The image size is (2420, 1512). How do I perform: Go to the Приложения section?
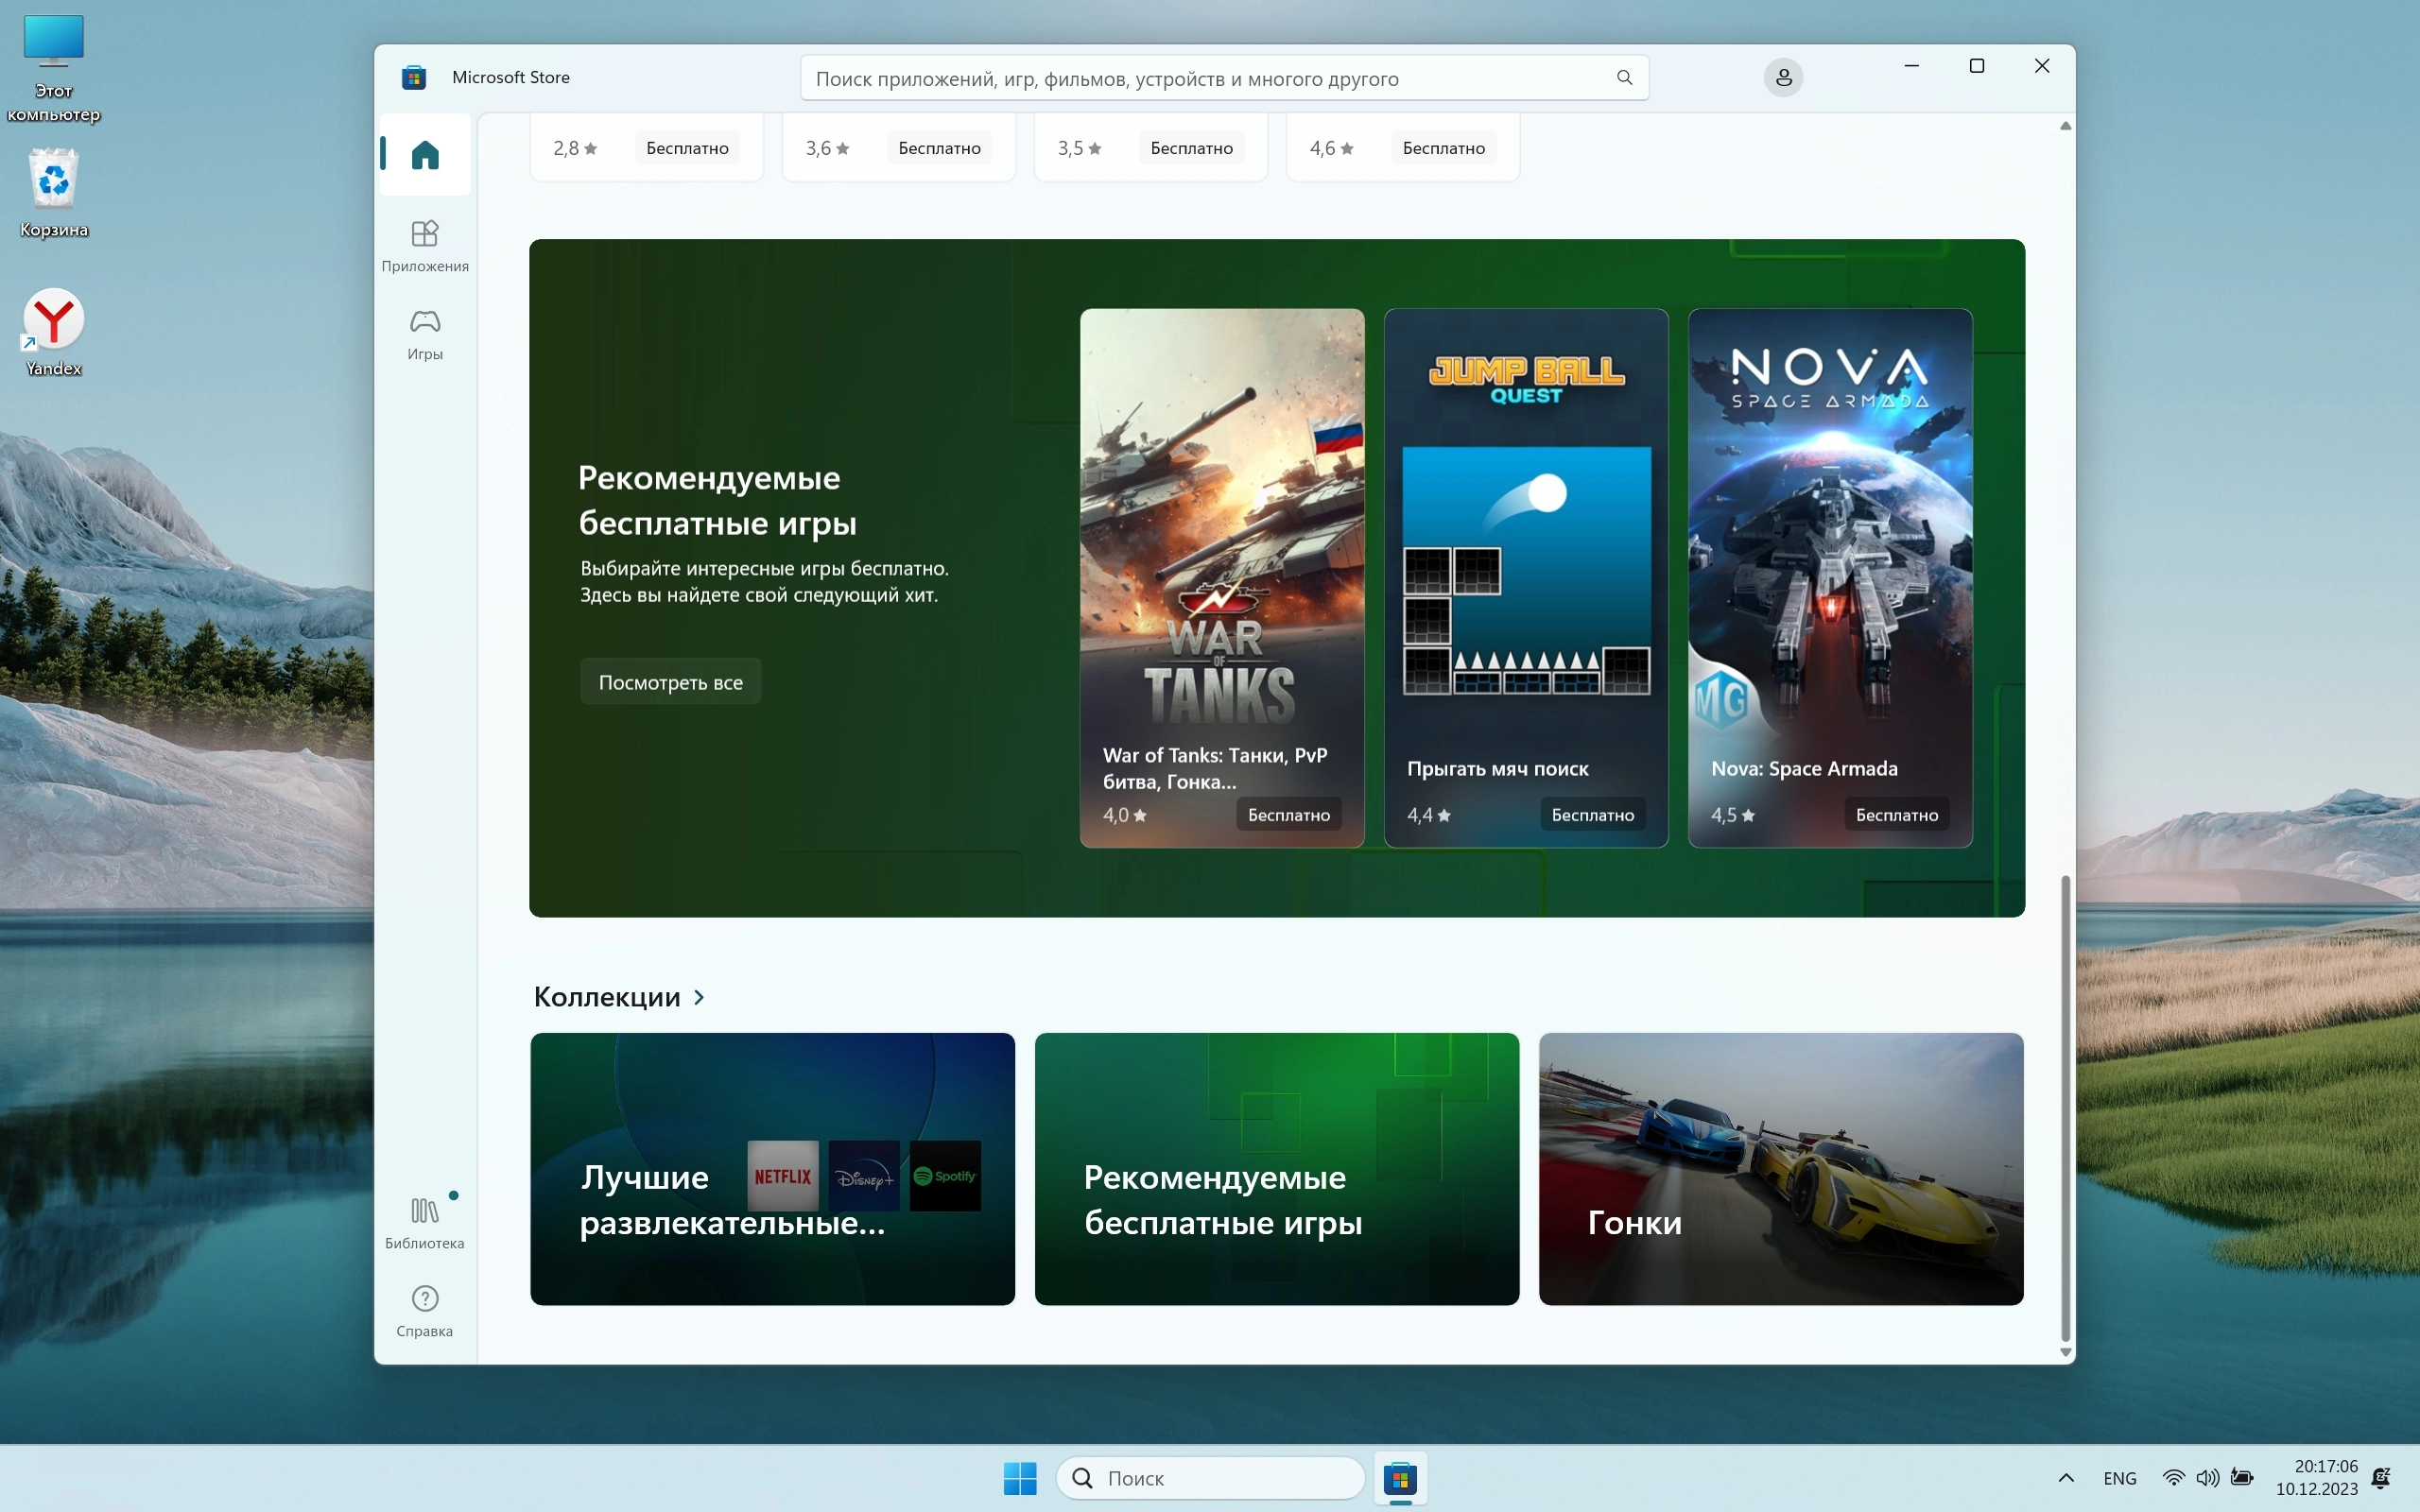point(425,246)
